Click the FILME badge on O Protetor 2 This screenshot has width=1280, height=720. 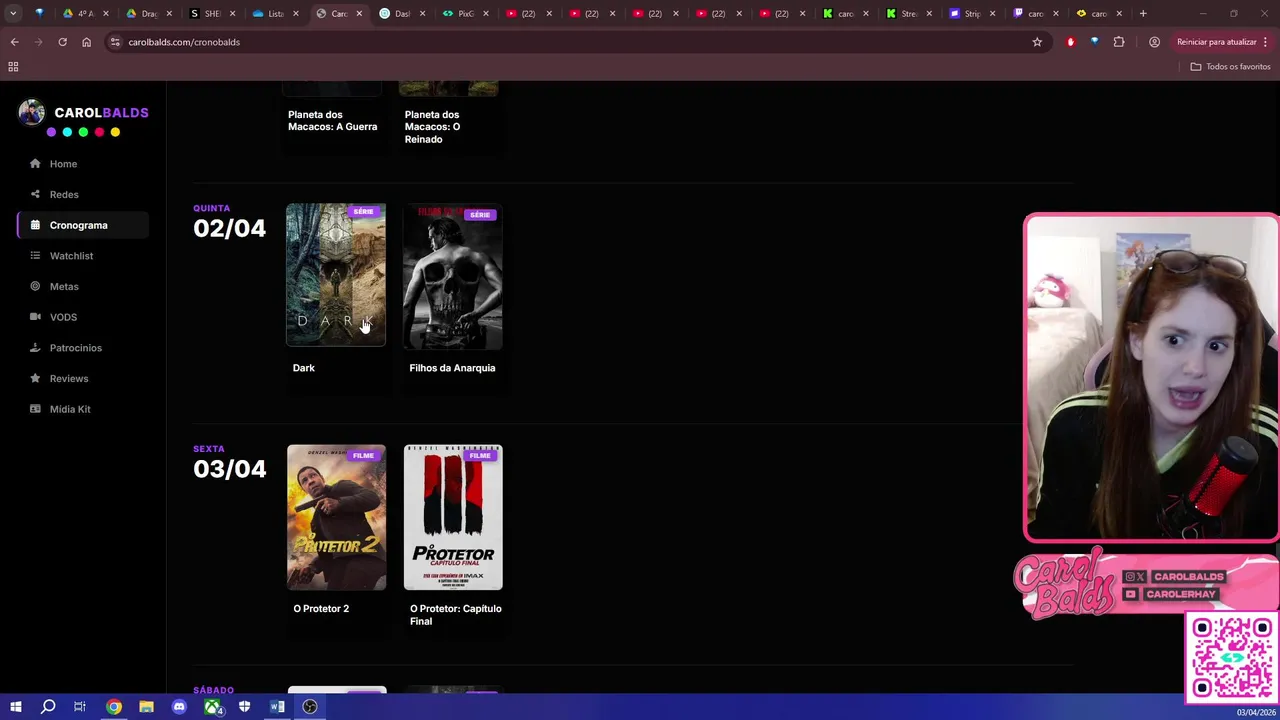pyautogui.click(x=363, y=456)
